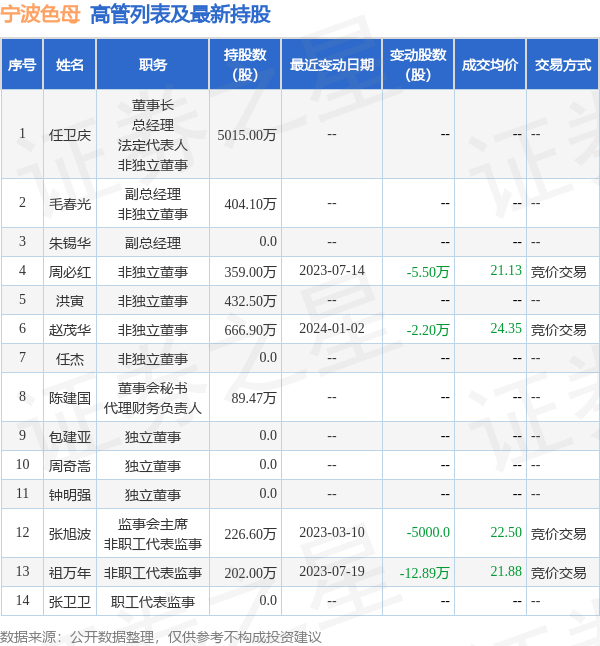The width and height of the screenshot is (600, 646).
Task: Click the 最近变动日期 column header
Action: (x=332, y=65)
